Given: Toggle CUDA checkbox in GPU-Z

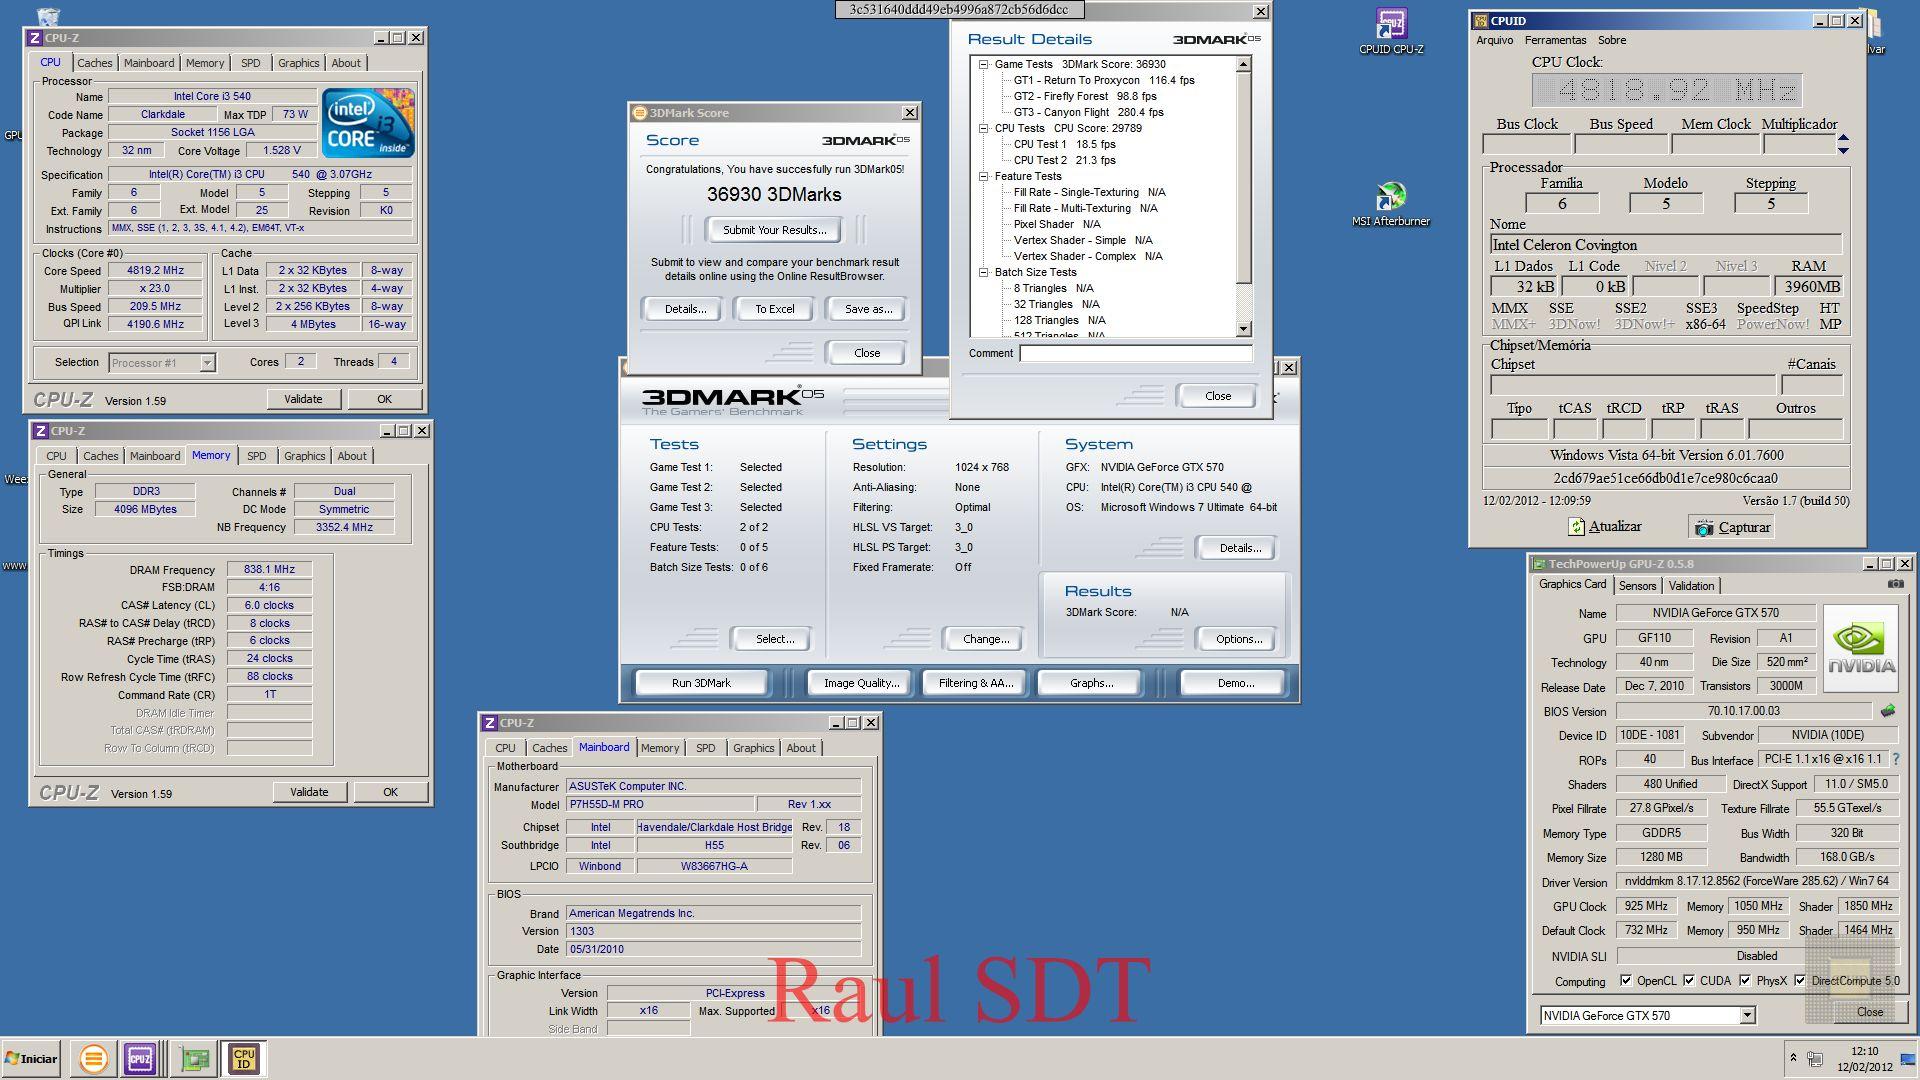Looking at the screenshot, I should 1689,981.
